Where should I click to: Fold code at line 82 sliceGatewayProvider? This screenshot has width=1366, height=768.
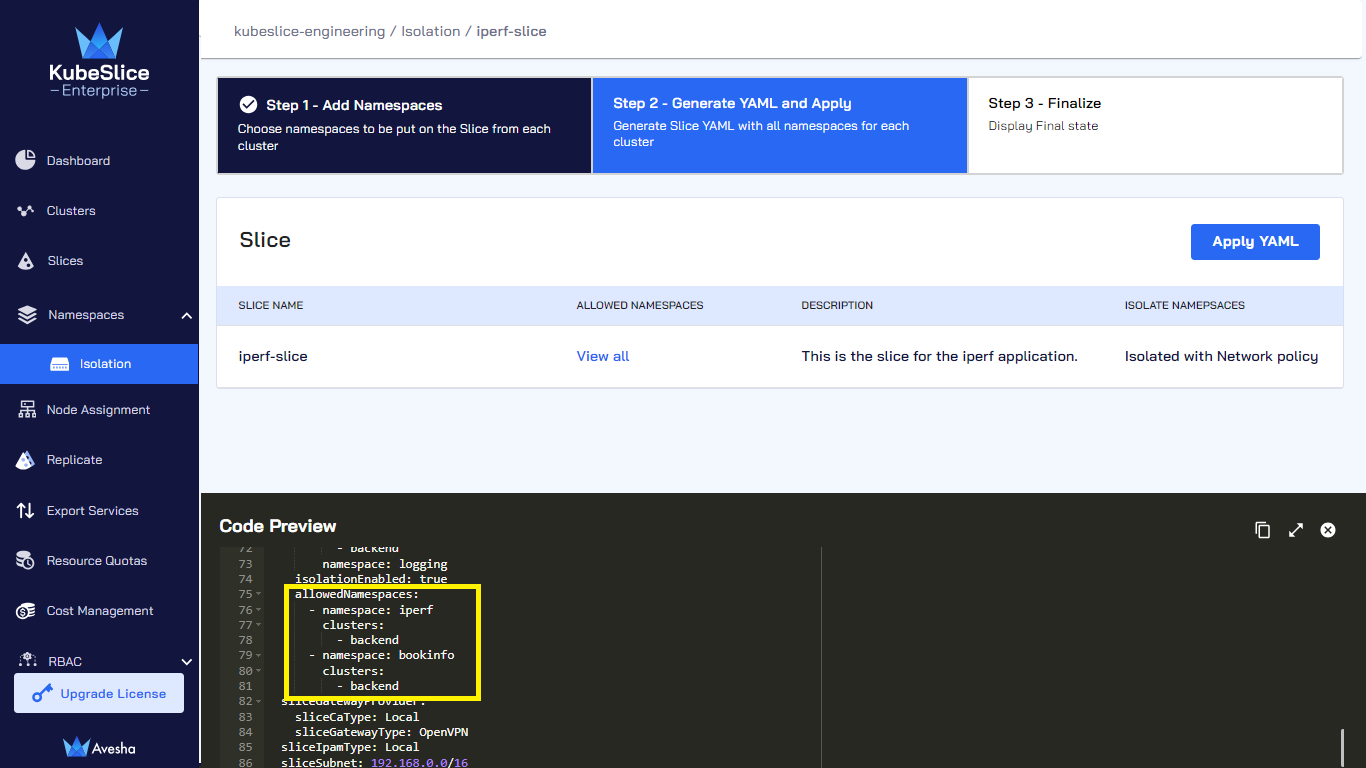coord(258,702)
